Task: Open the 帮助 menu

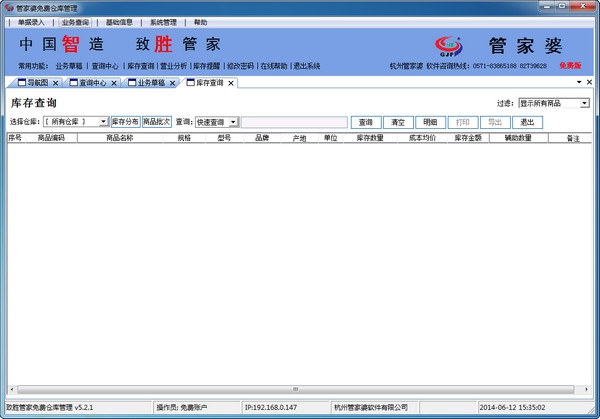Action: pyautogui.click(x=200, y=23)
